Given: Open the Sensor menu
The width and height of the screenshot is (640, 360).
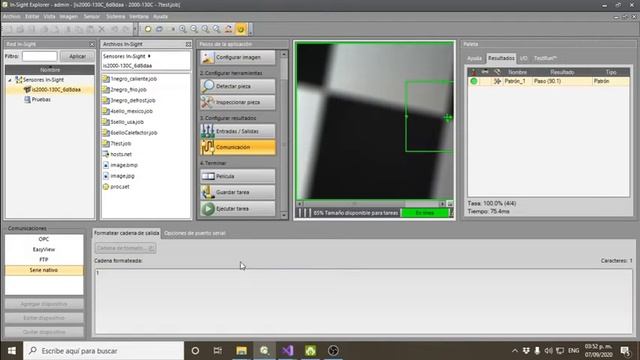Looking at the screenshot, I should pos(92,17).
